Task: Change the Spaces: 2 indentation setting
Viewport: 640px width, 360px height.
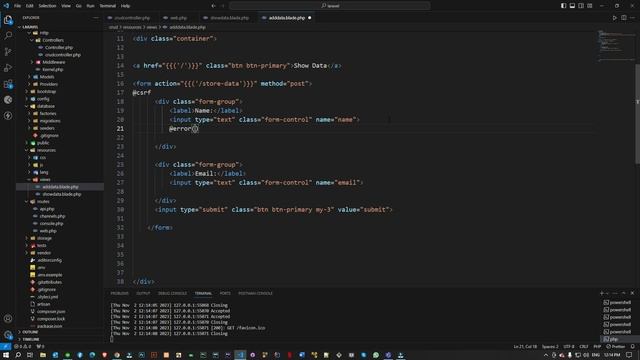Action: click(x=550, y=347)
